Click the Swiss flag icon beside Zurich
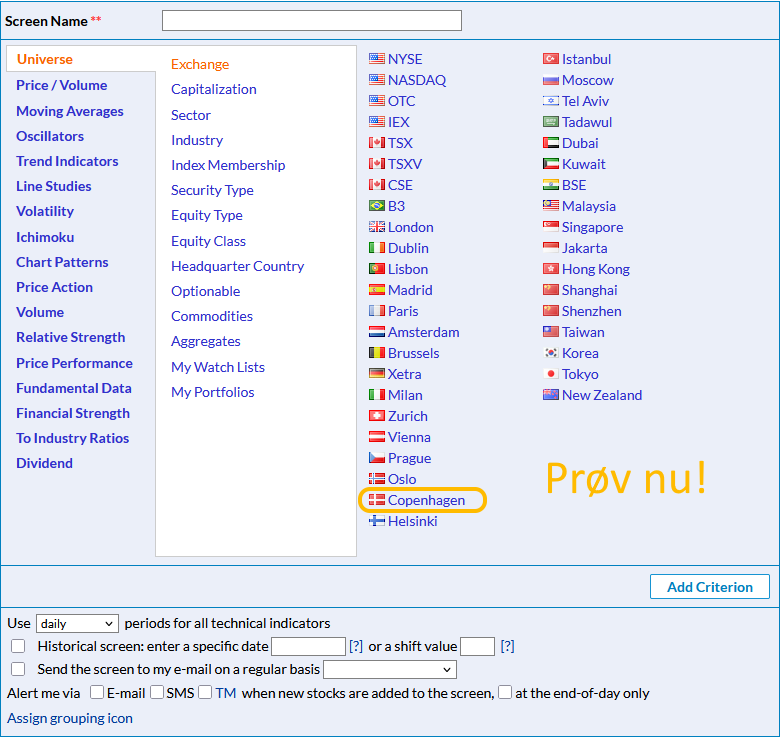Image resolution: width=780 pixels, height=738 pixels. click(x=377, y=416)
